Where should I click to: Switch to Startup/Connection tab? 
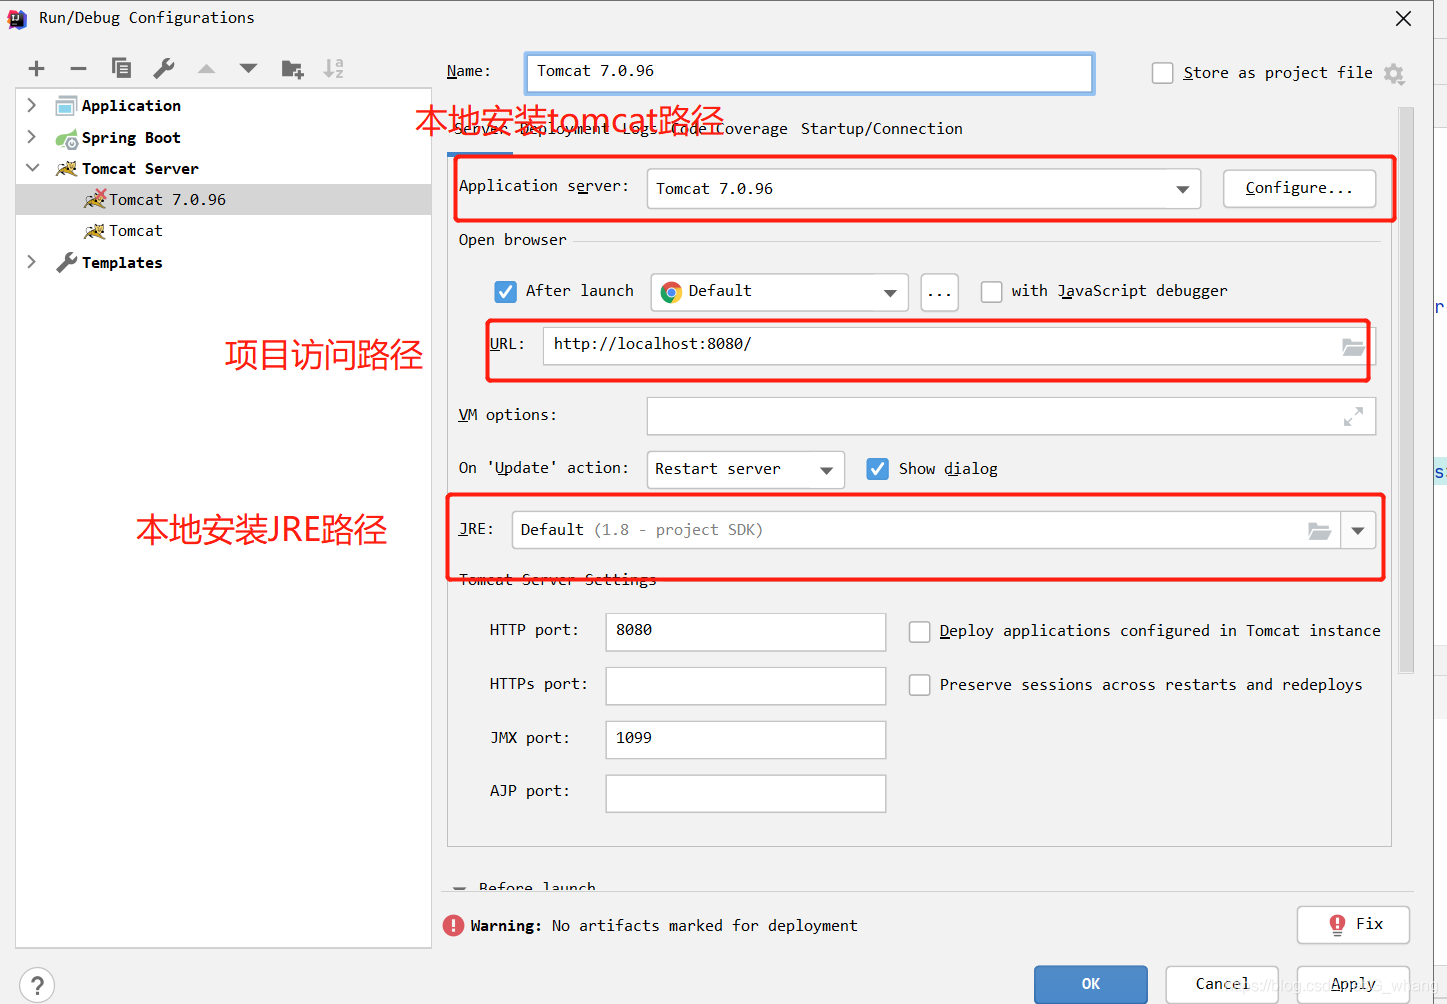[x=881, y=129]
